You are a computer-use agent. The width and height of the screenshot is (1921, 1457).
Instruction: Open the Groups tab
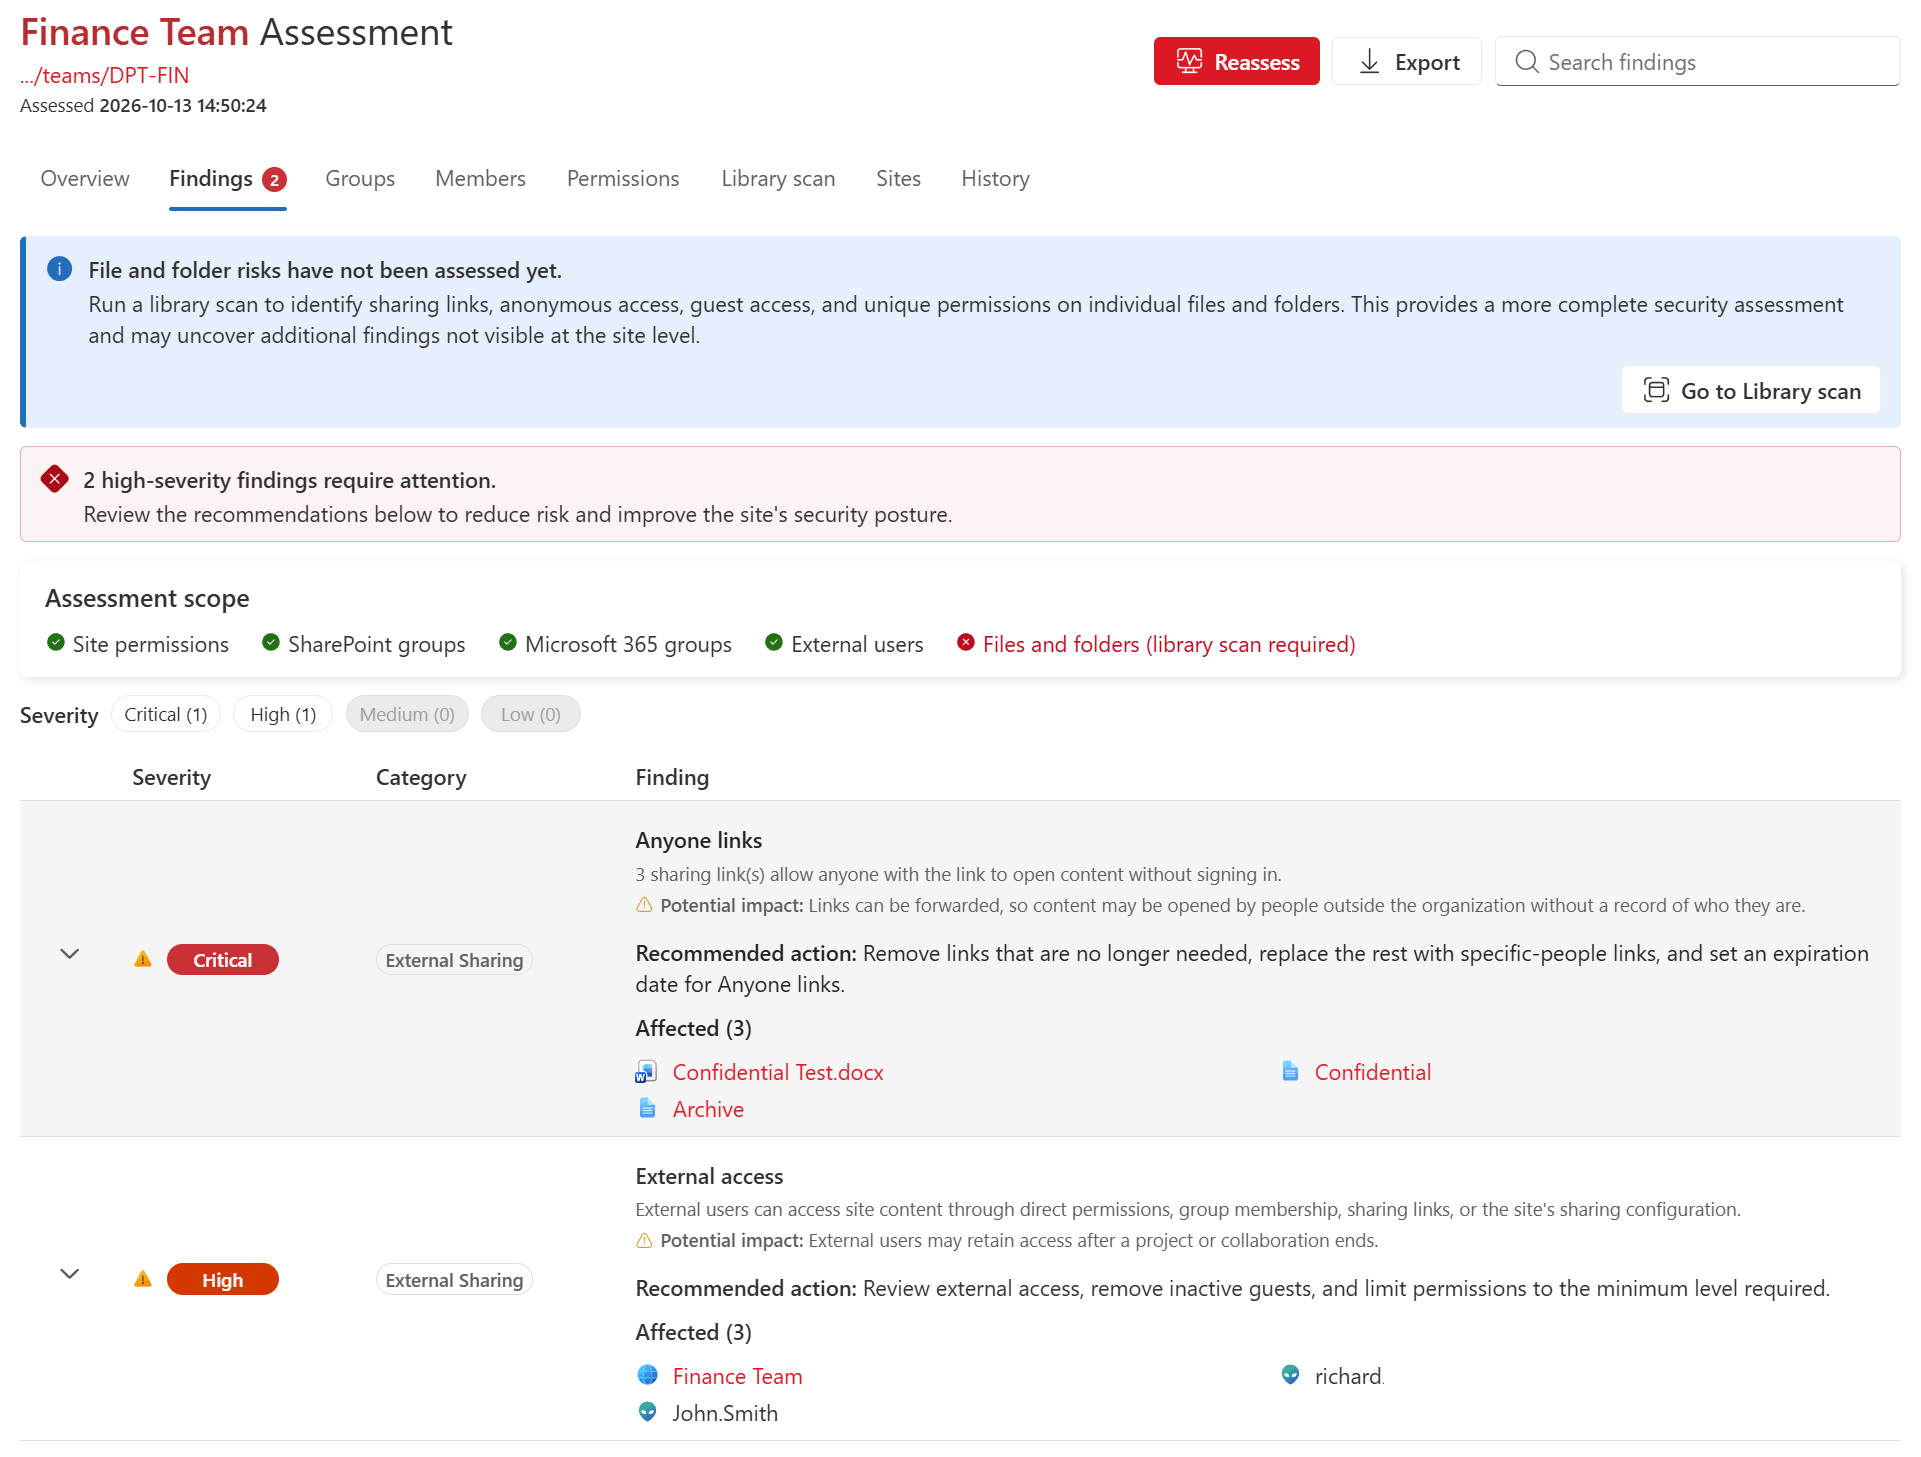coord(360,178)
